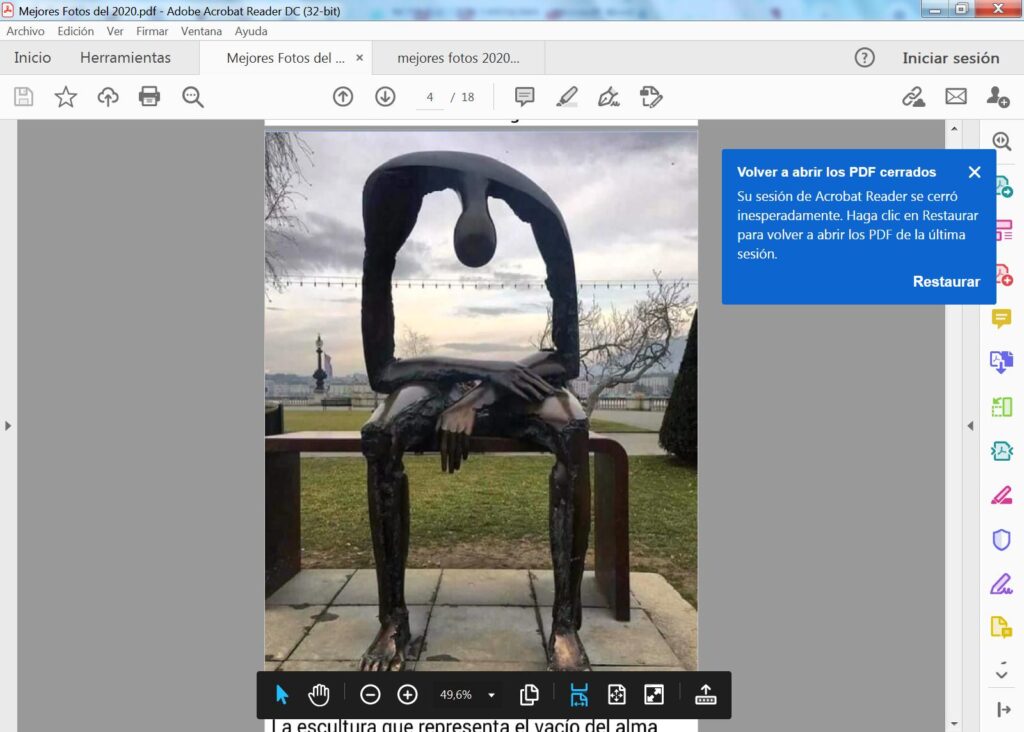
Task: Enable the arrow selection tool
Action: pos(282,695)
